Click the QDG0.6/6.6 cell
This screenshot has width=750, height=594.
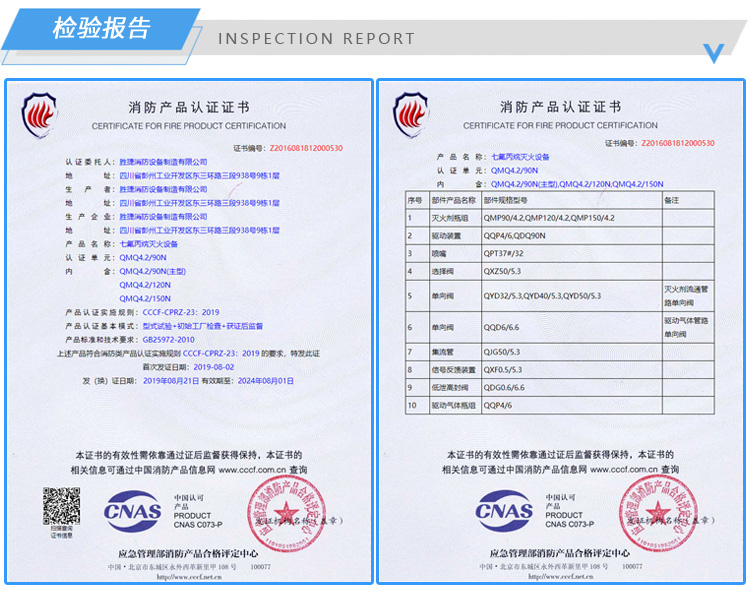pos(572,387)
